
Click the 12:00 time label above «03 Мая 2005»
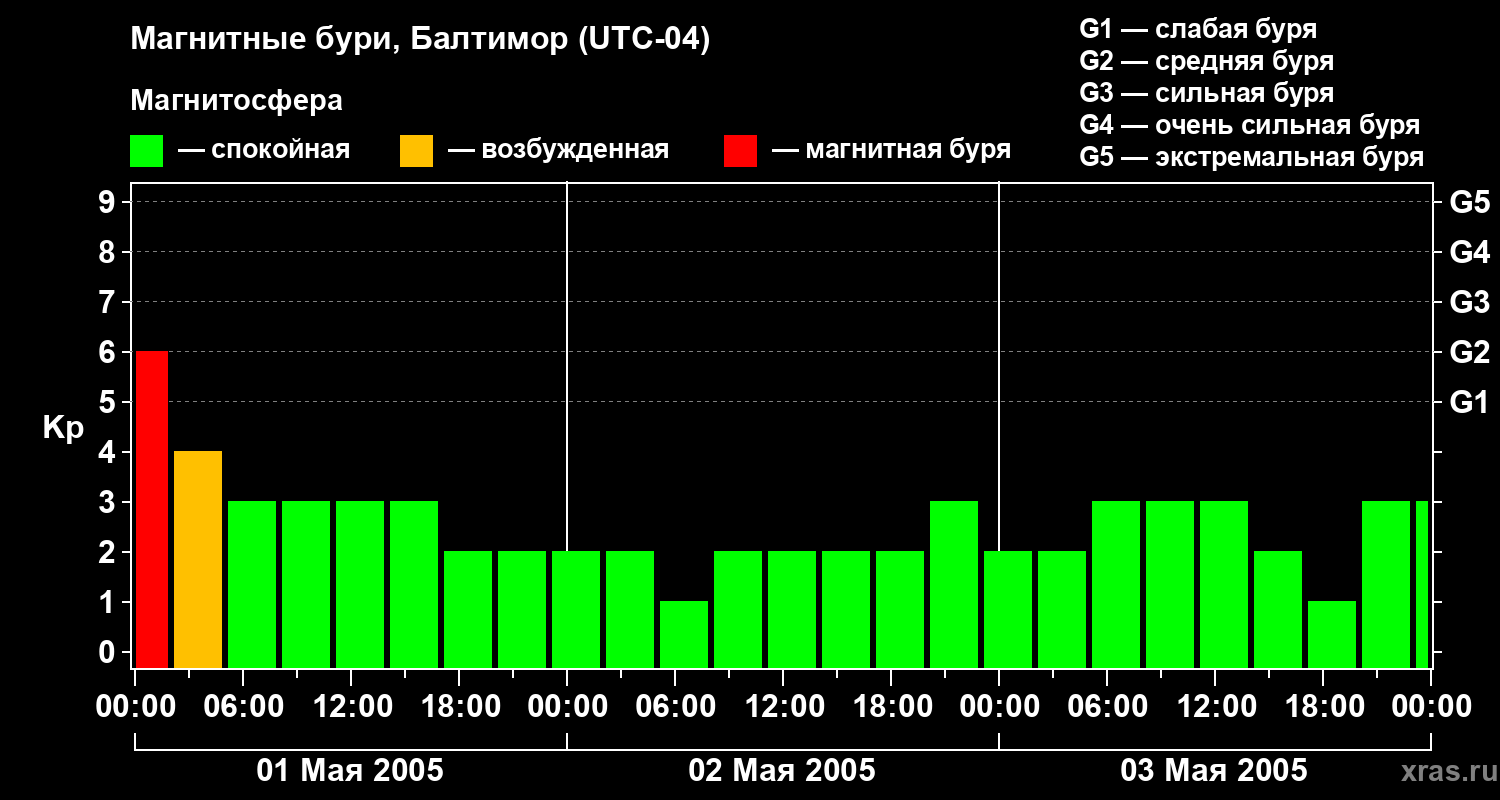pyautogui.click(x=1215, y=707)
